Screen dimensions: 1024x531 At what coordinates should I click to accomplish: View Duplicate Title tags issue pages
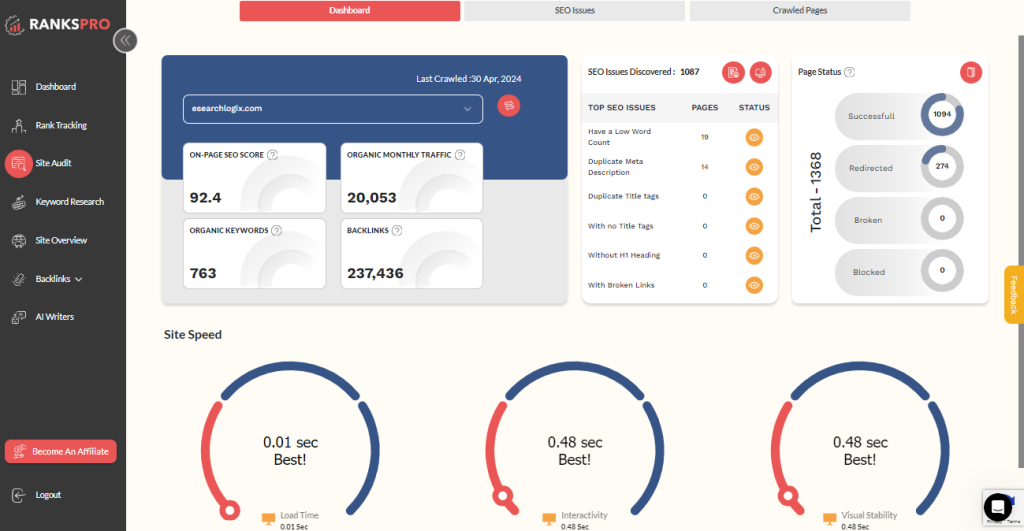click(x=754, y=197)
